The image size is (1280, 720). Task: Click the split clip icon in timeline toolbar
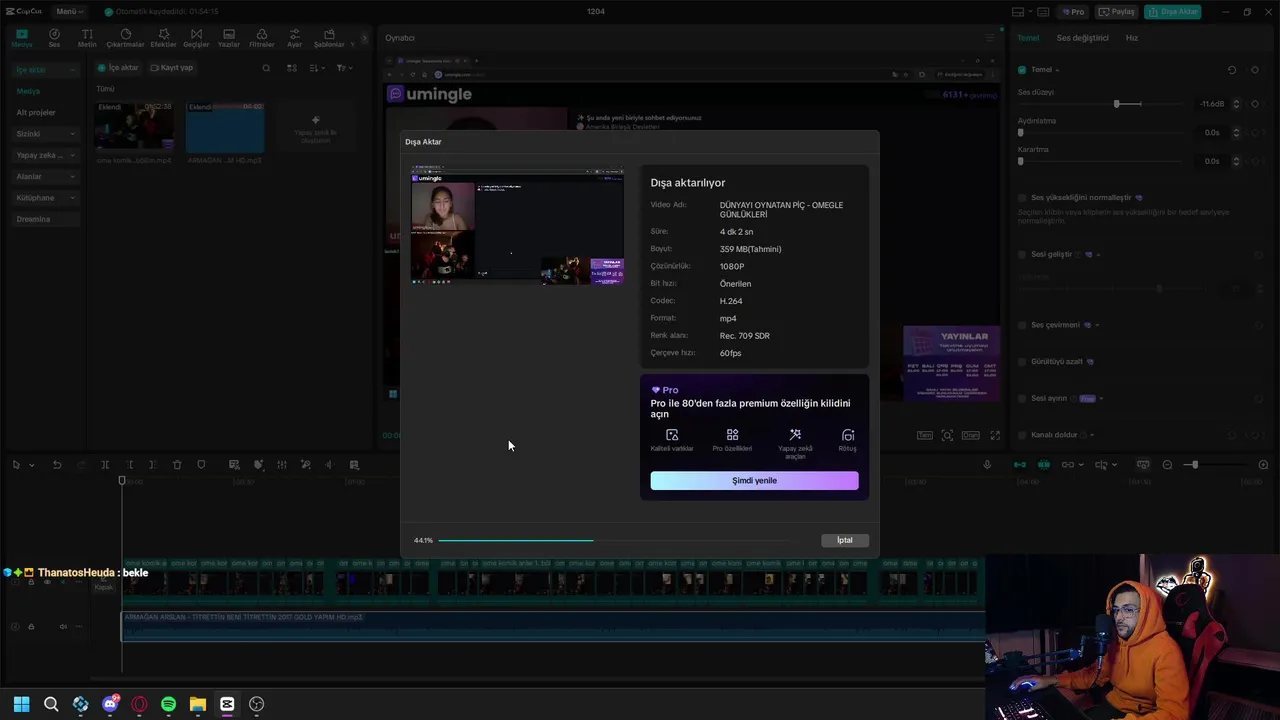(x=105, y=465)
